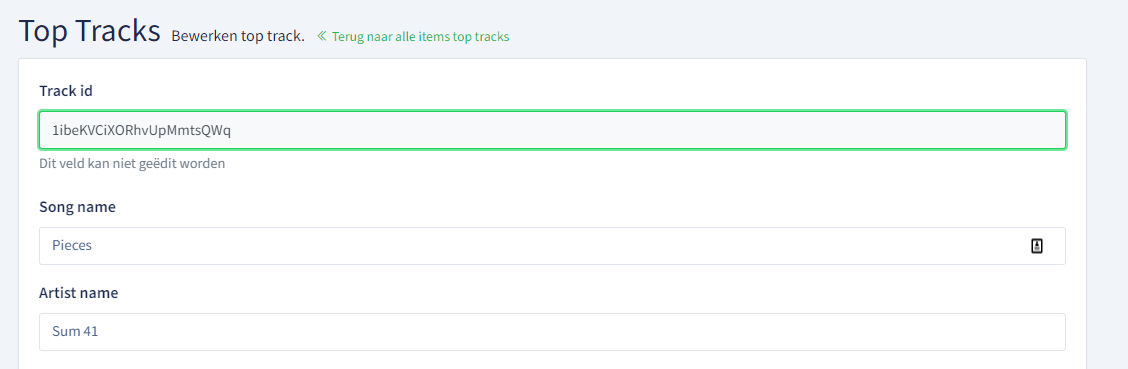This screenshot has width=1128, height=369.
Task: Click the 'Bewerken top track.' subtitle text
Action: pyautogui.click(x=238, y=36)
